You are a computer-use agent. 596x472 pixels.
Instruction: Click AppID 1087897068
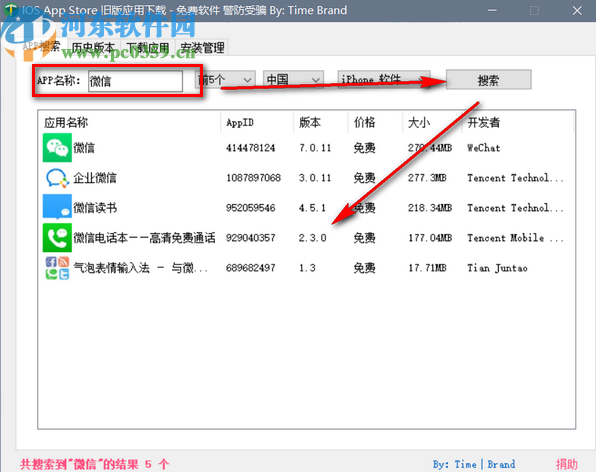[254, 177]
